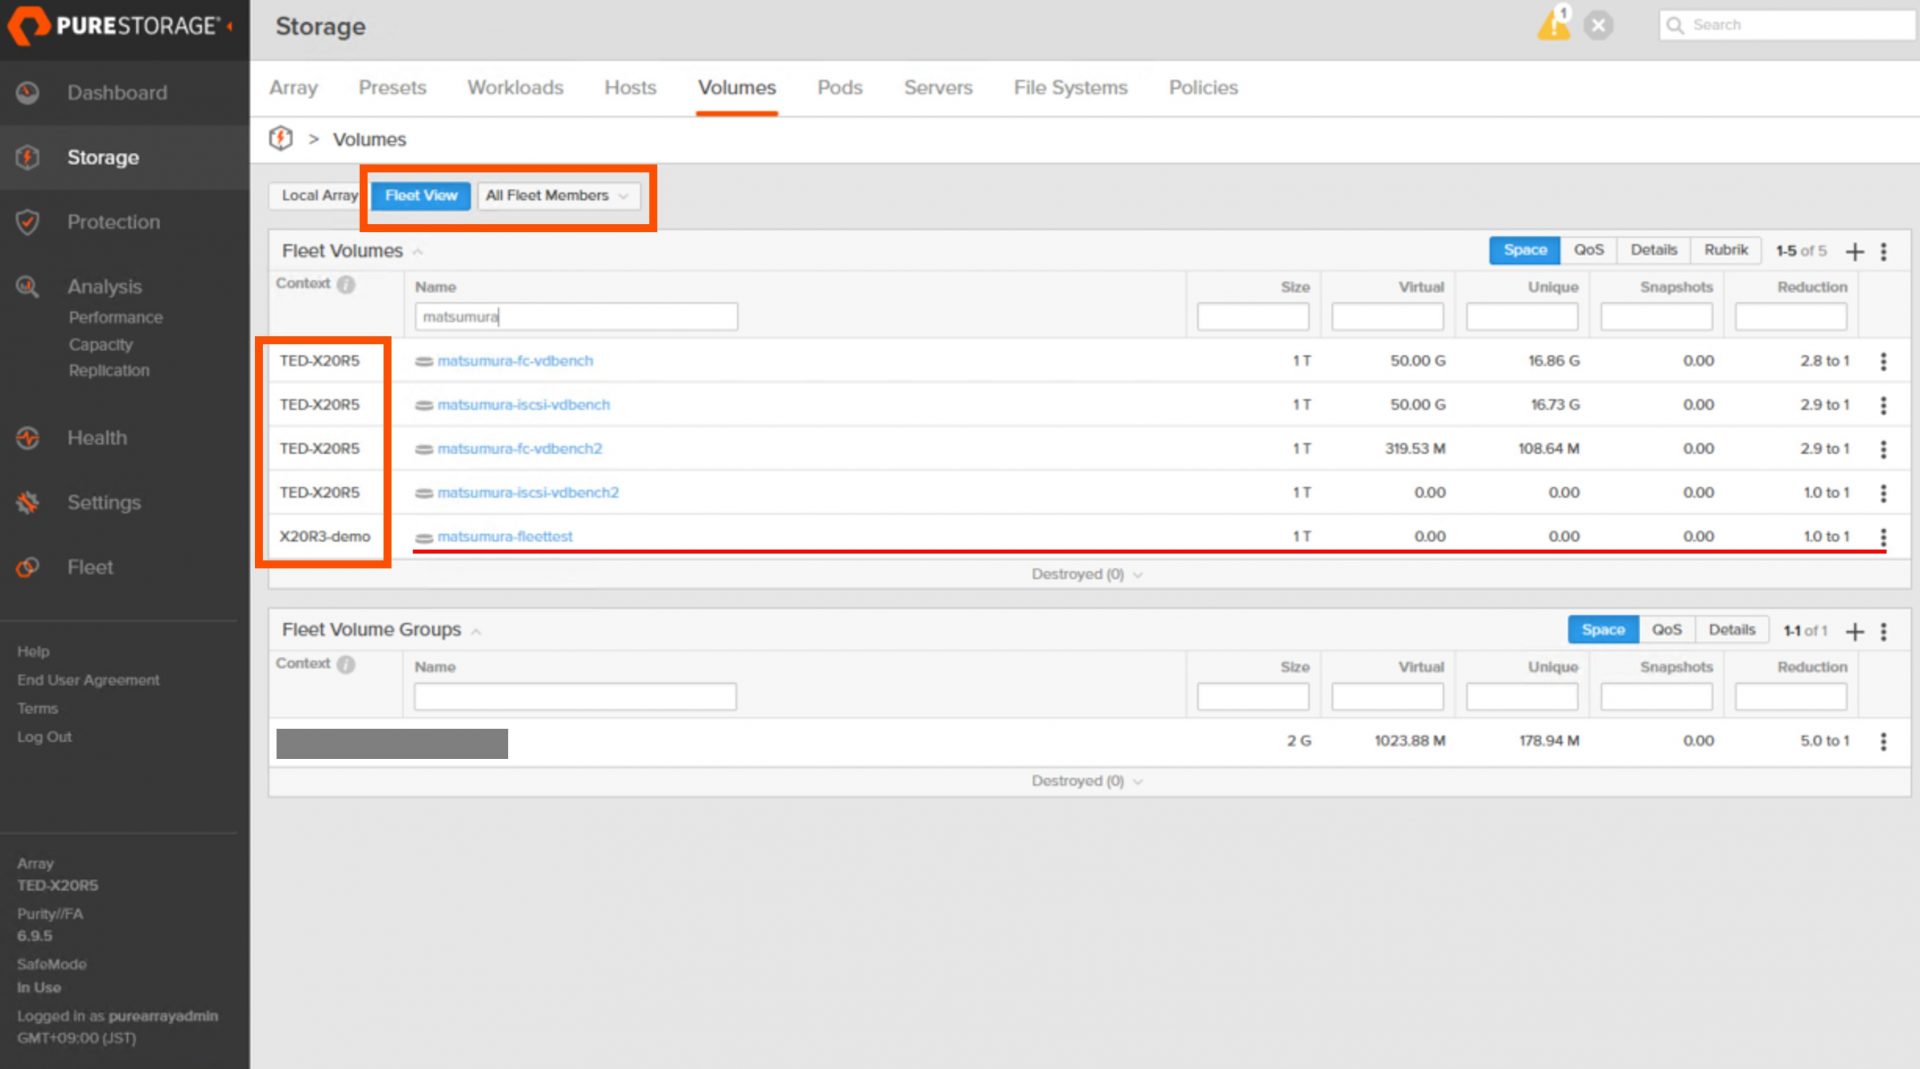Click Log Out in sidebar
This screenshot has width=1920, height=1069.
pos(44,737)
